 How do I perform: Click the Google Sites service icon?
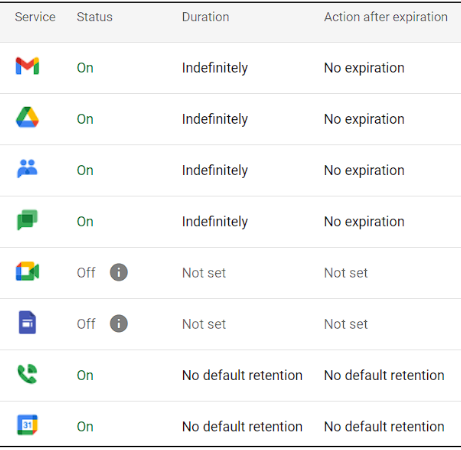(27, 322)
